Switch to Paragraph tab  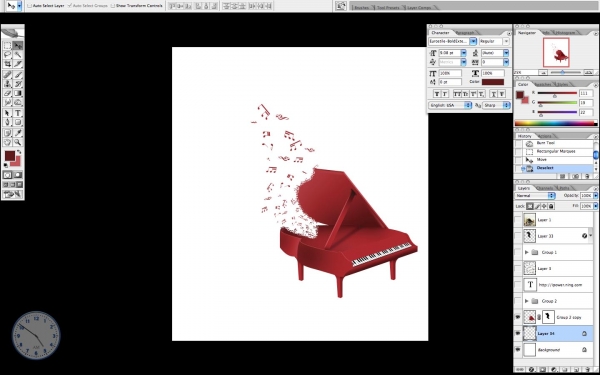coord(465,33)
